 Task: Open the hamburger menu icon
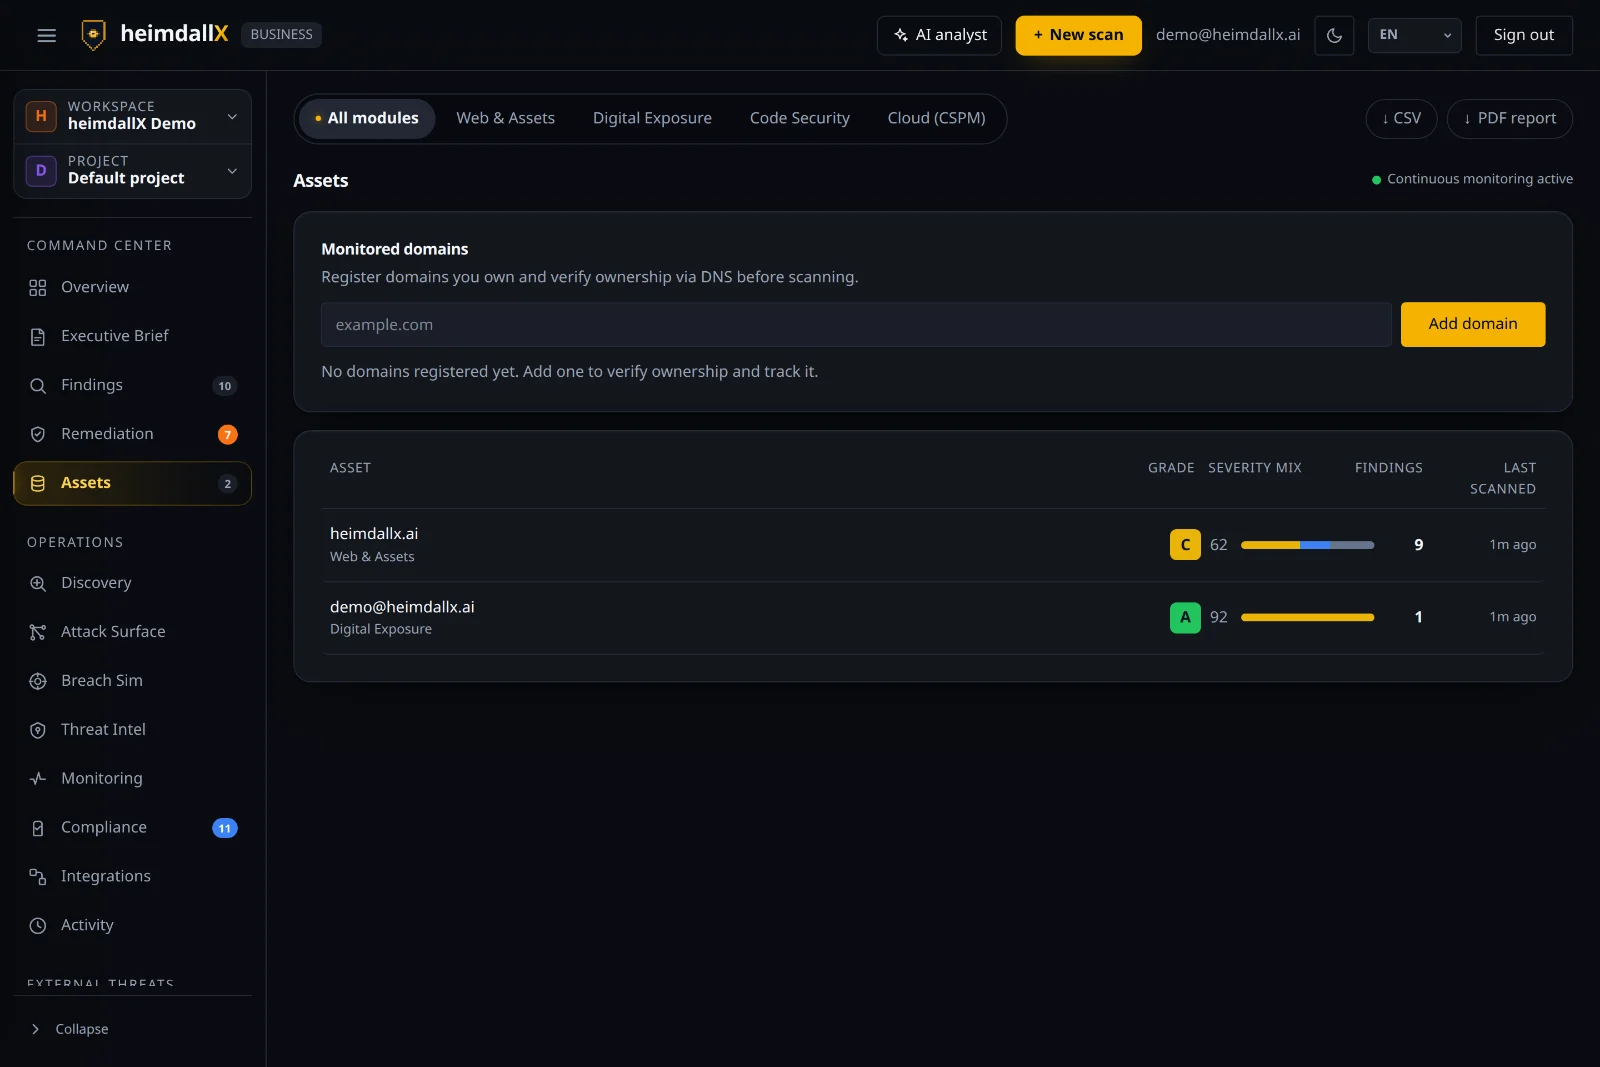(x=46, y=35)
